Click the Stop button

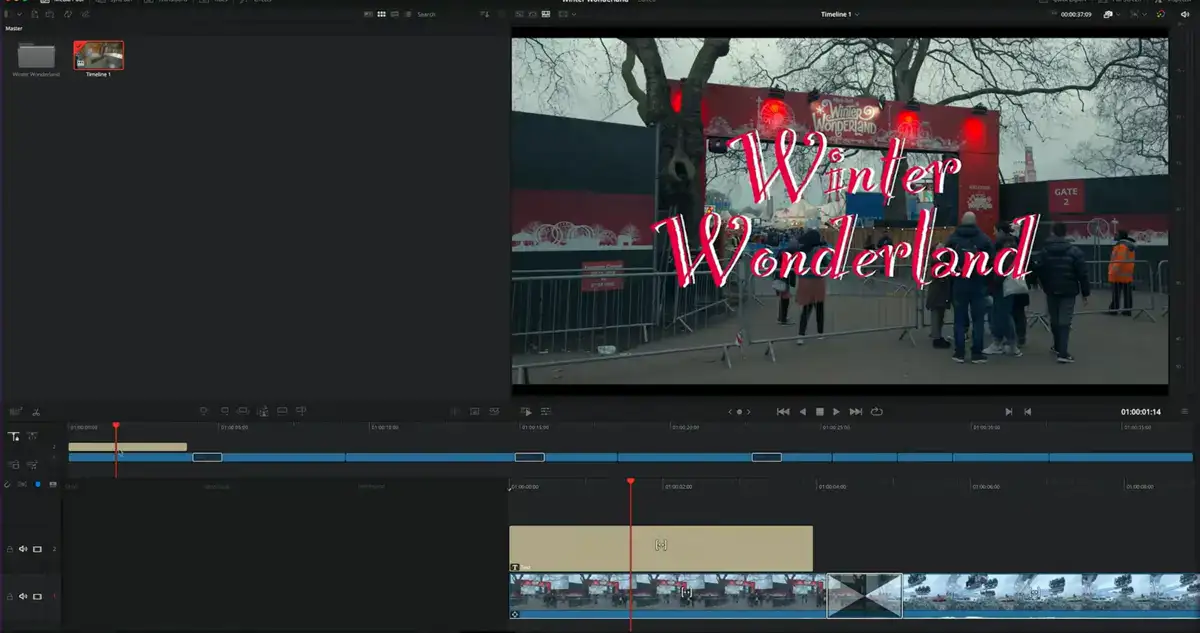coord(819,411)
